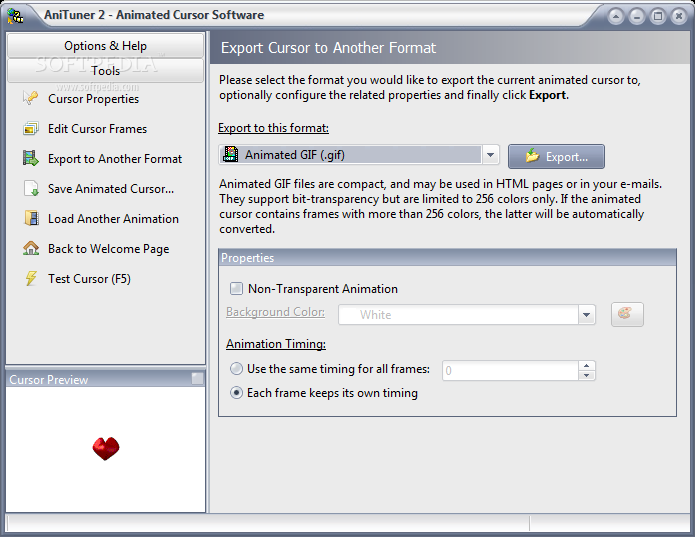Click the title bar up-arrow button

616,17
